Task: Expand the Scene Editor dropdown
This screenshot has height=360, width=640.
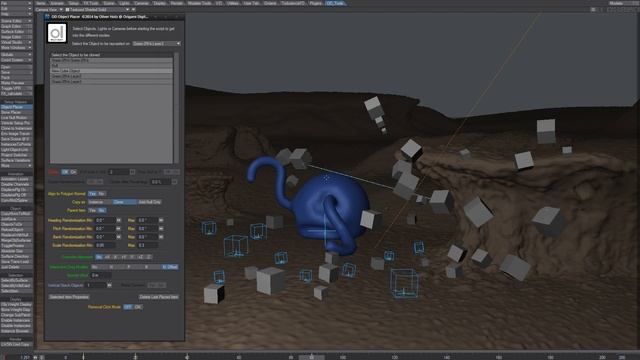Action: (x=16, y=21)
